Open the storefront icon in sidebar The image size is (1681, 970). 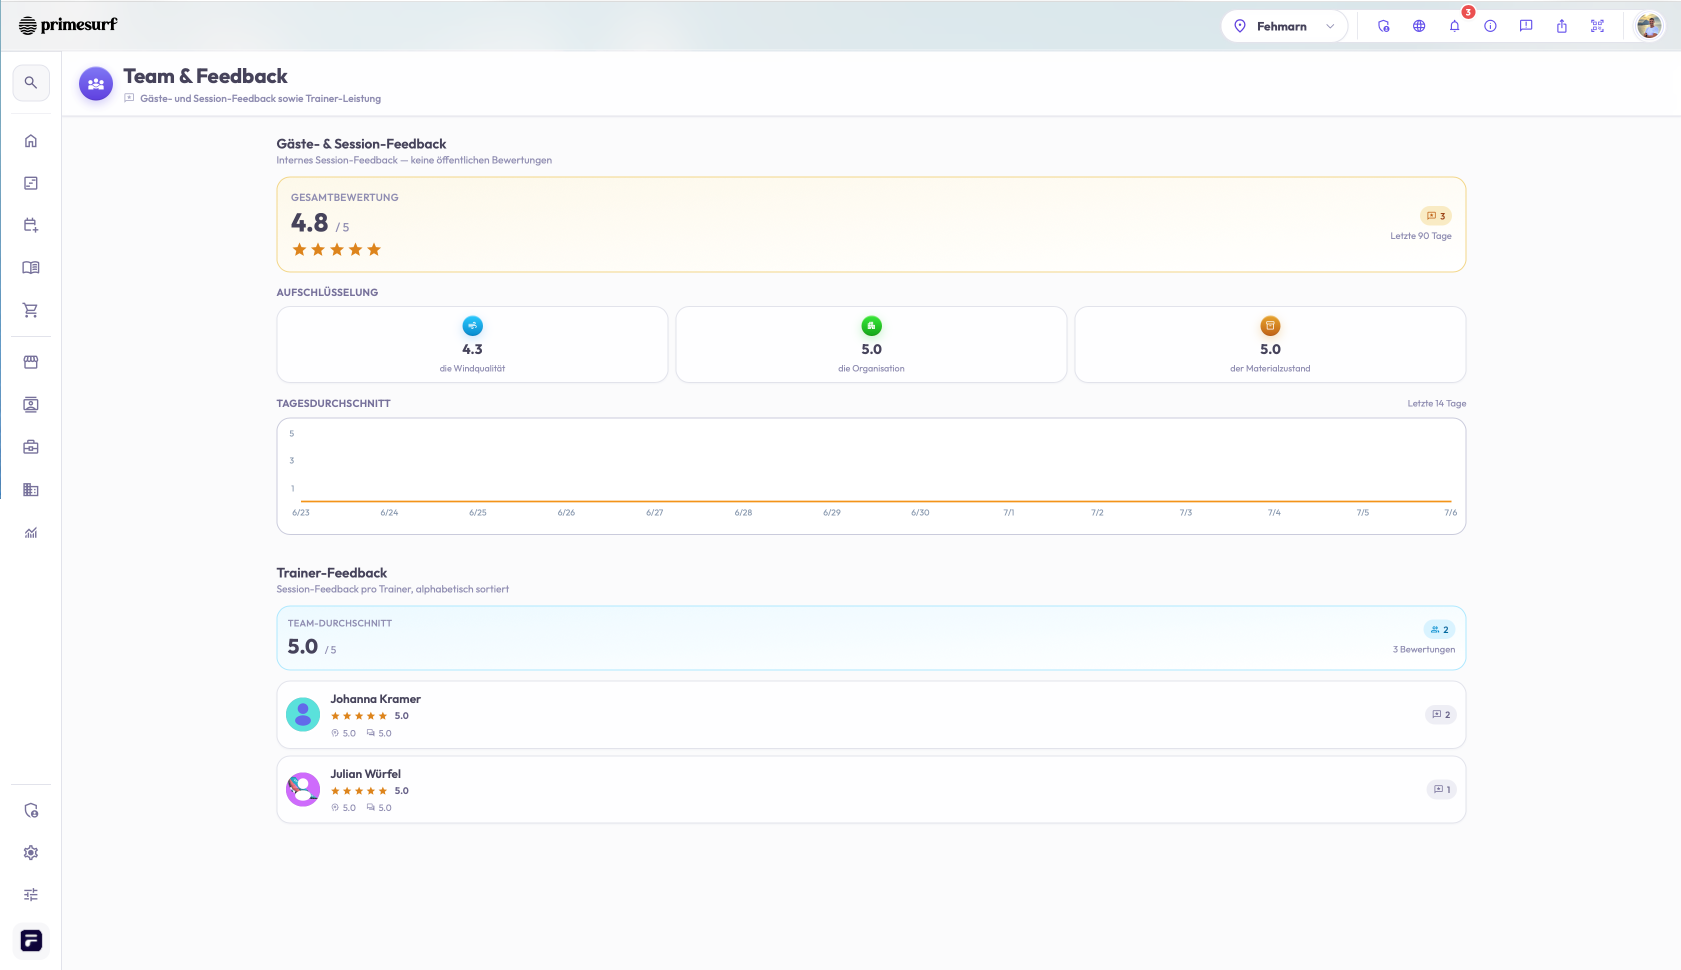(x=31, y=362)
